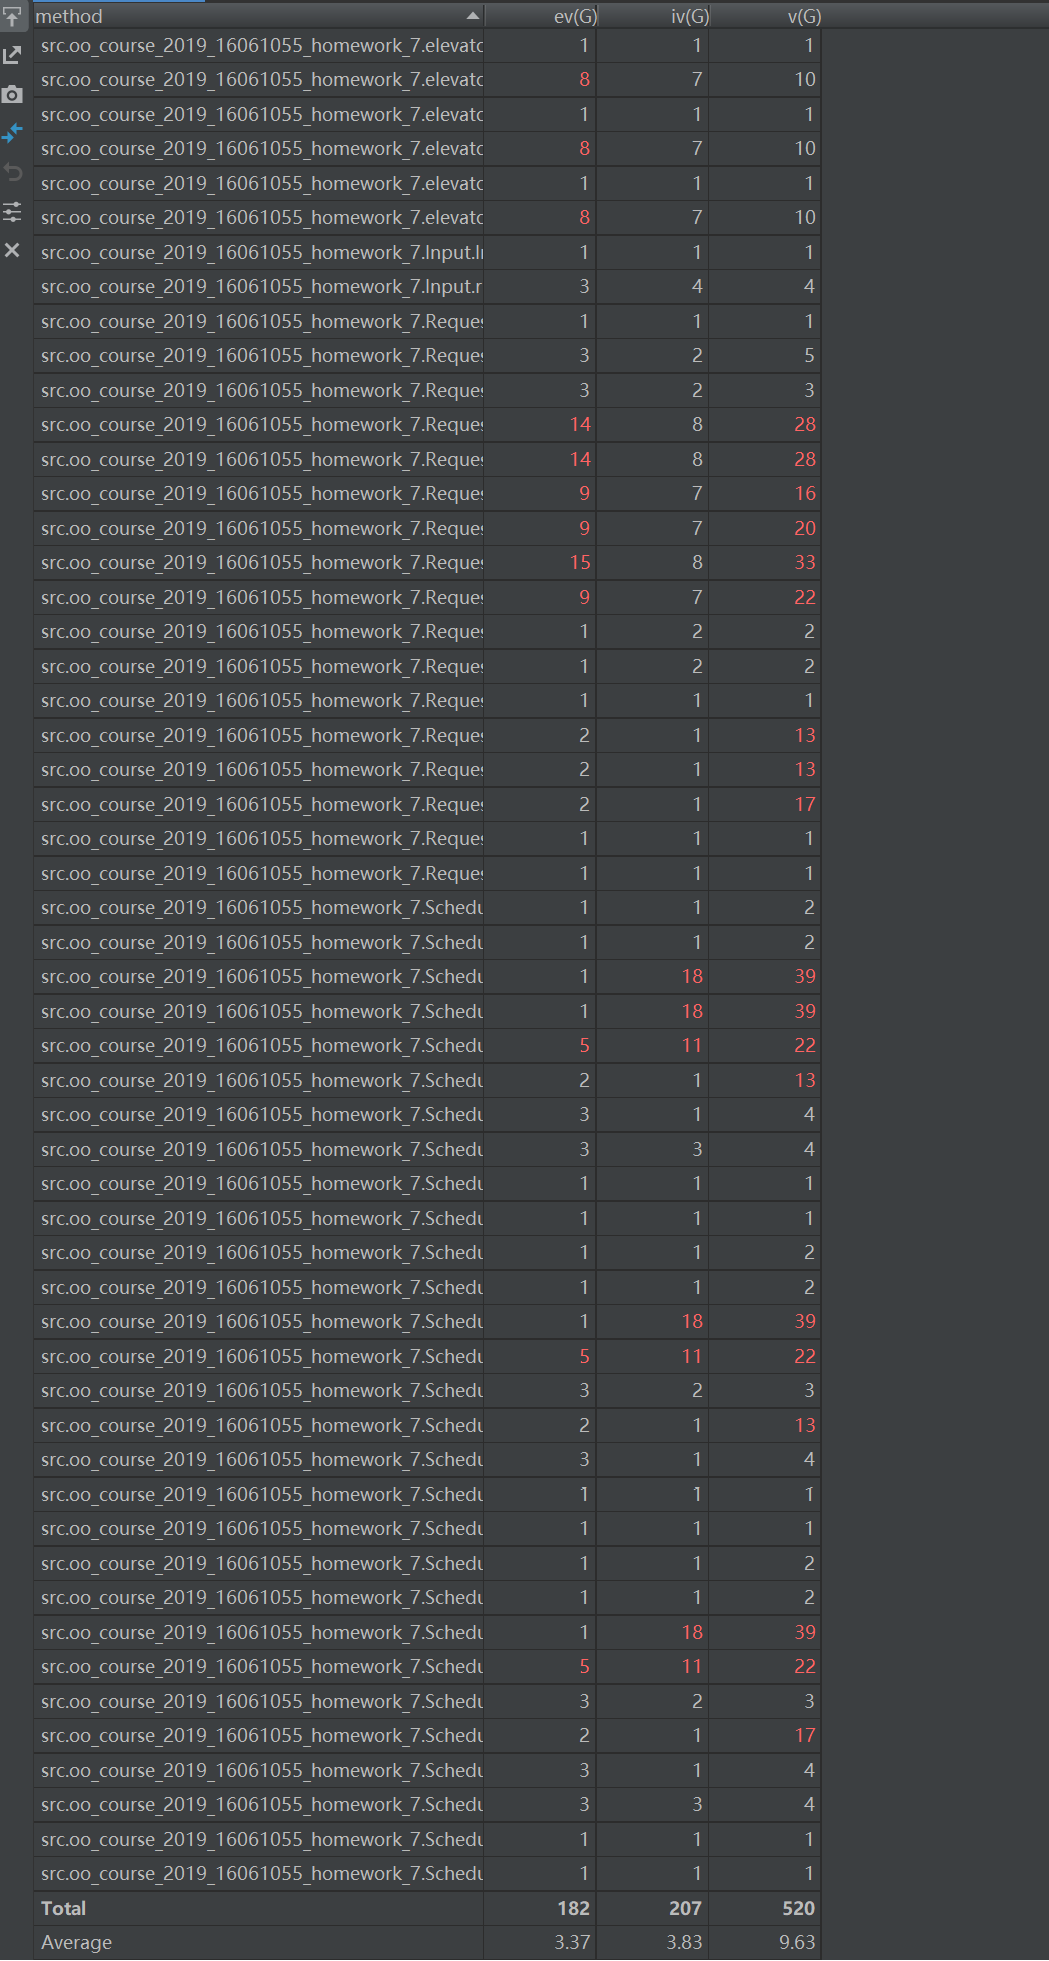
Task: Select the Input.r method row
Action: [260, 286]
